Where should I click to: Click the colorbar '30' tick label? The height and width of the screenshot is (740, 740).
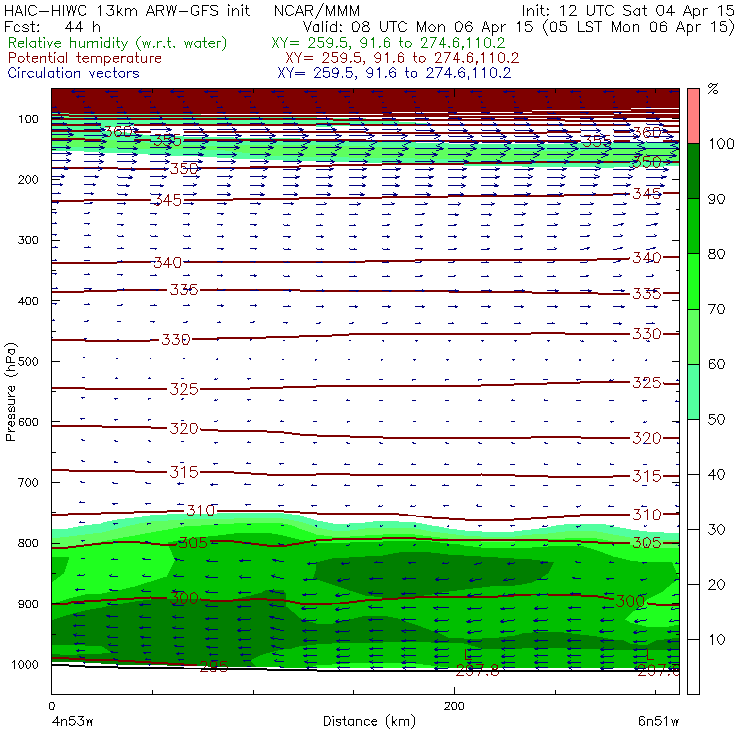716,530
